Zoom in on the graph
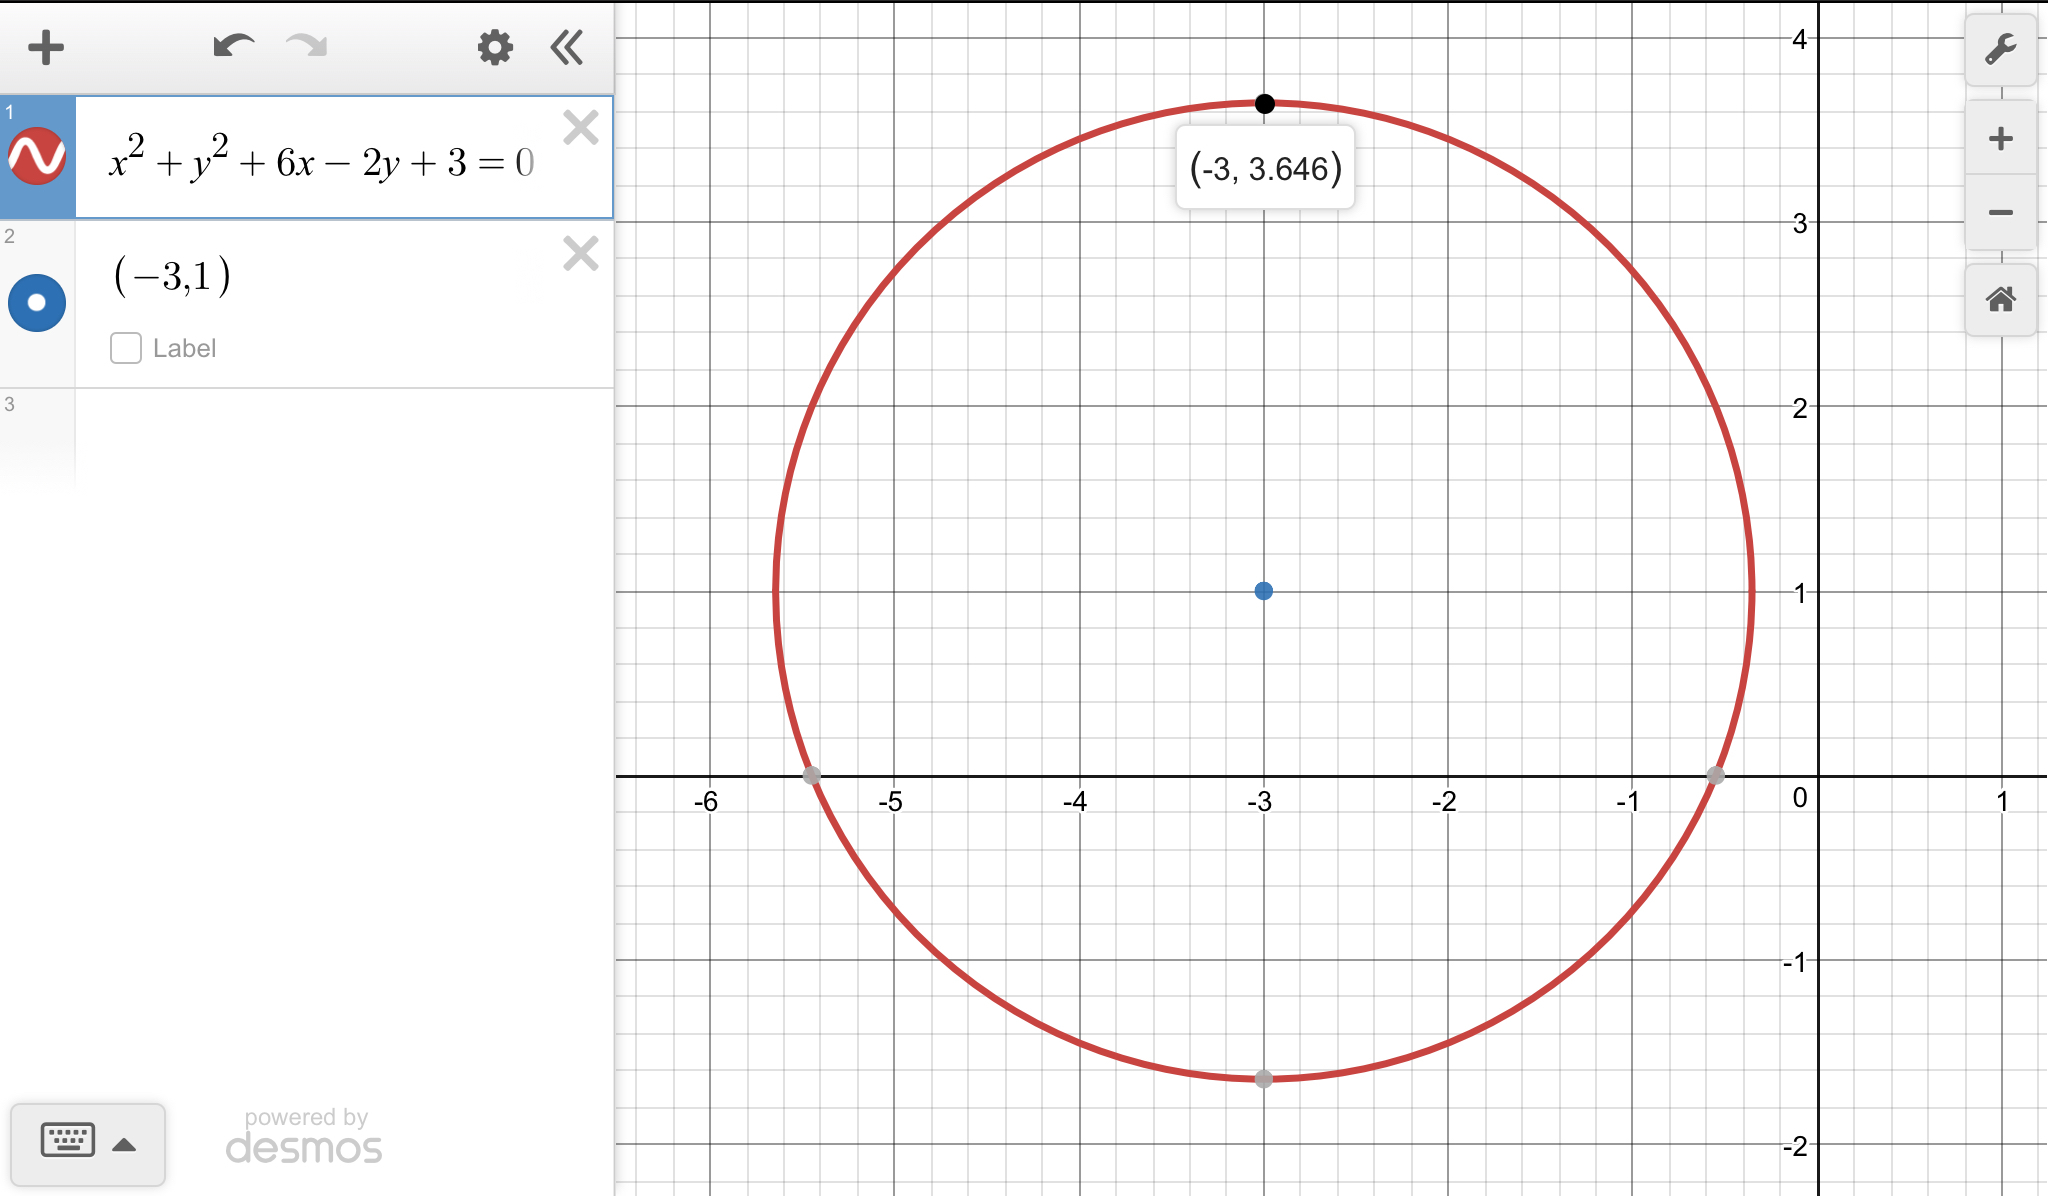Viewport: 2048px width, 1196px height. [2000, 138]
